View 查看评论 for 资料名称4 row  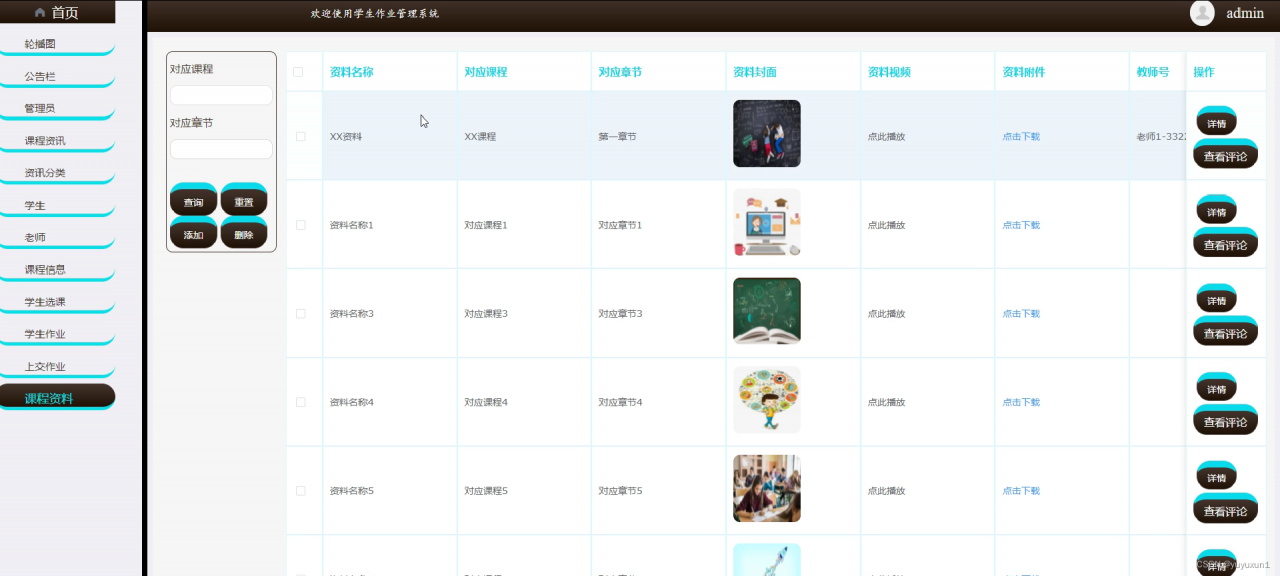point(1225,421)
